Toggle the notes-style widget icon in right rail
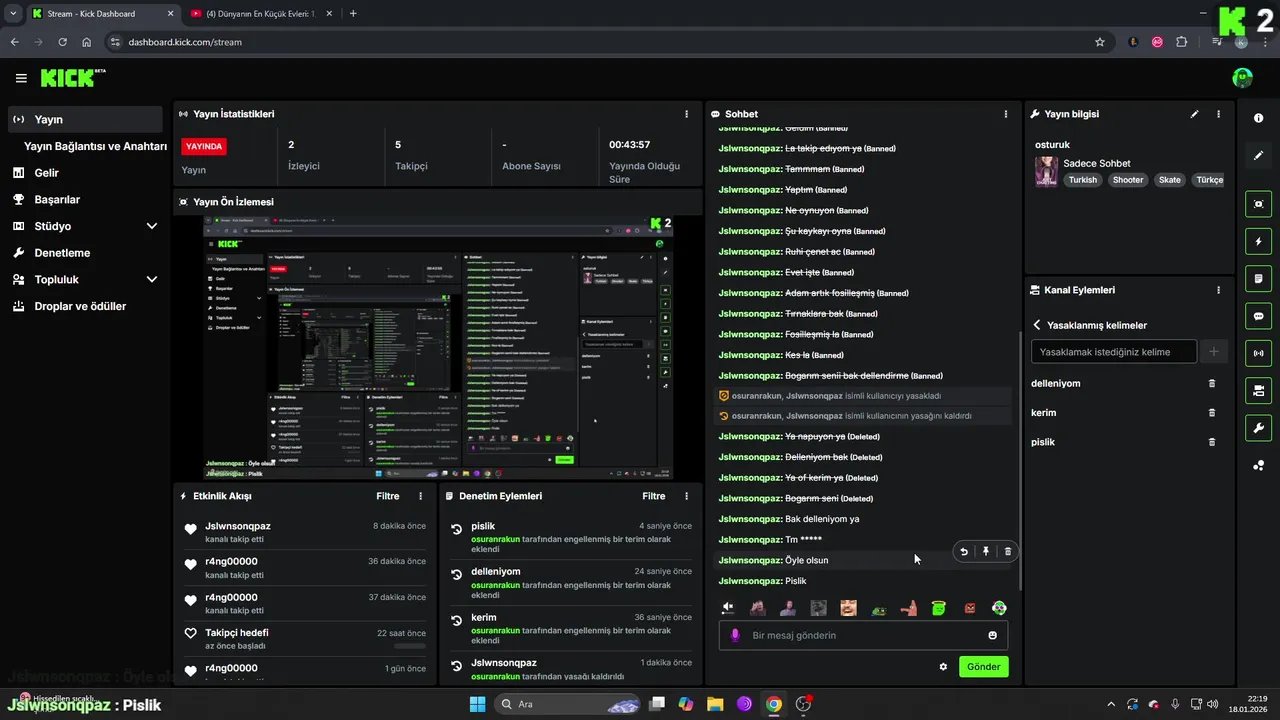The height and width of the screenshot is (720, 1280). click(1258, 278)
